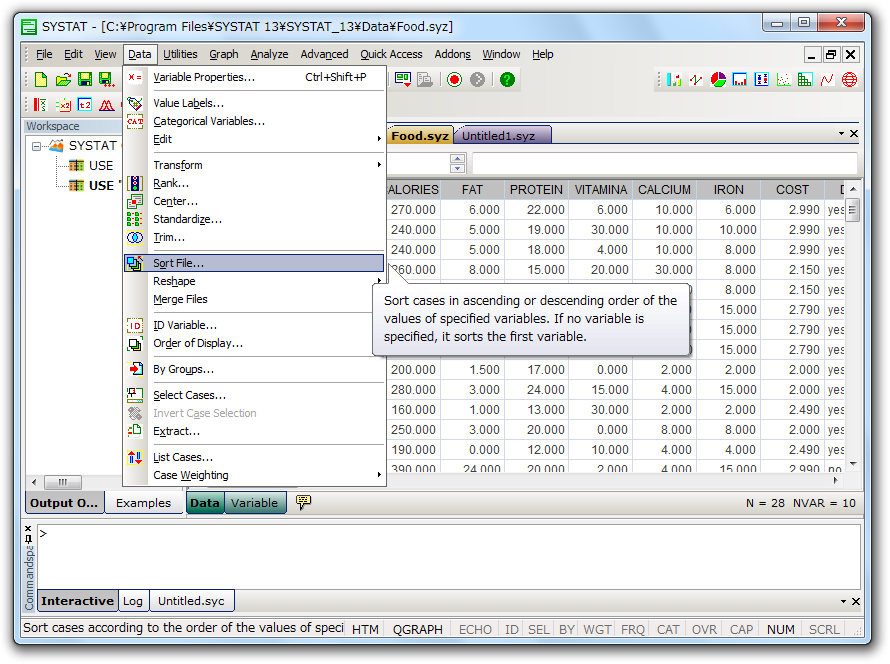Image resolution: width=890 pixels, height=664 pixels.
Task: Open the scatterplot graph icon
Action: 783,80
